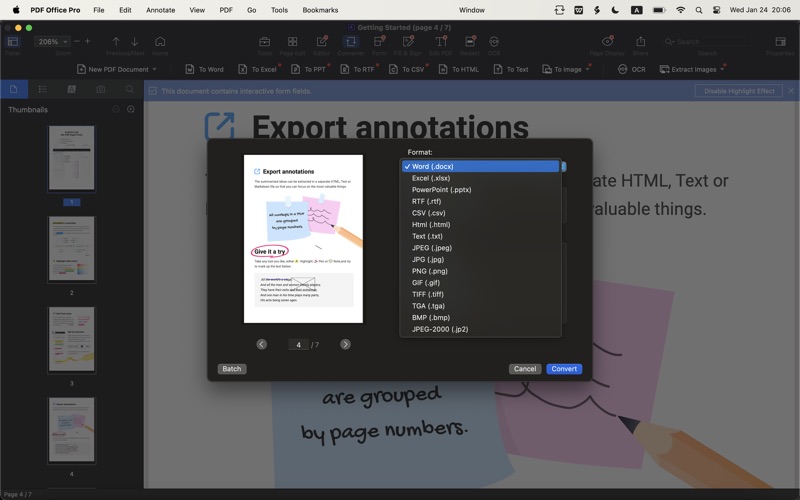800x500 pixels.
Task: Go to previous preview page in dialog
Action: point(262,344)
